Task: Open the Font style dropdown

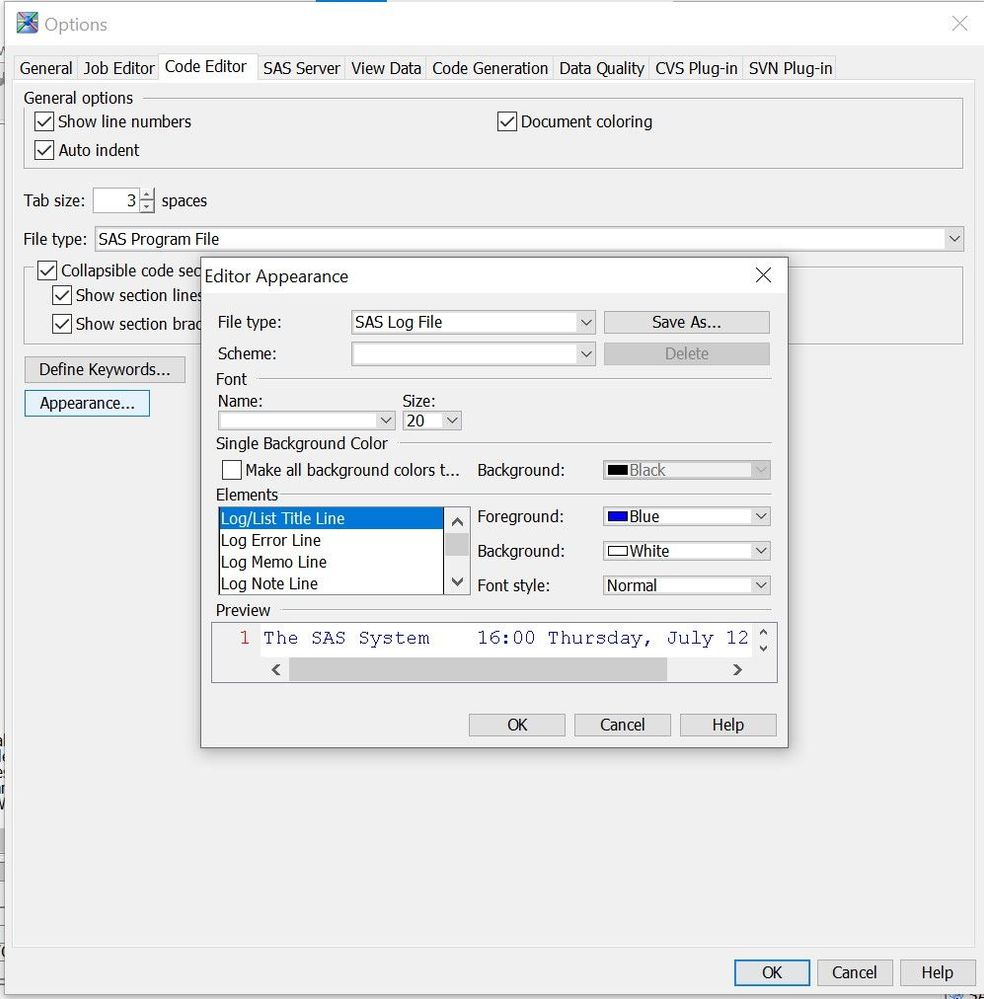Action: 761,585
